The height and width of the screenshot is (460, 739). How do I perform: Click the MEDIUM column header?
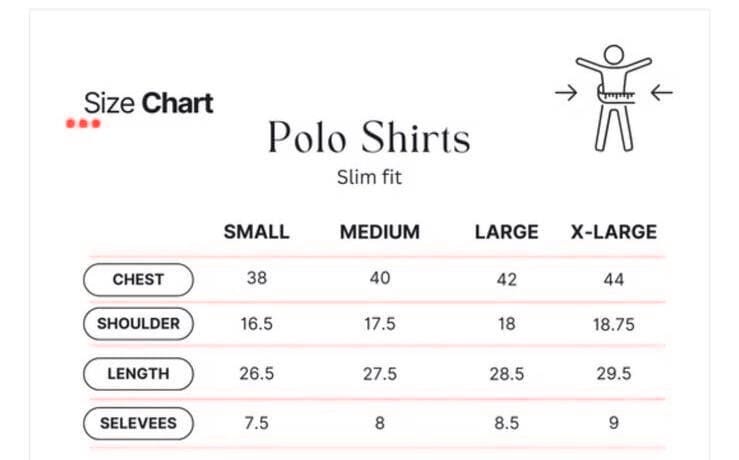(x=380, y=232)
